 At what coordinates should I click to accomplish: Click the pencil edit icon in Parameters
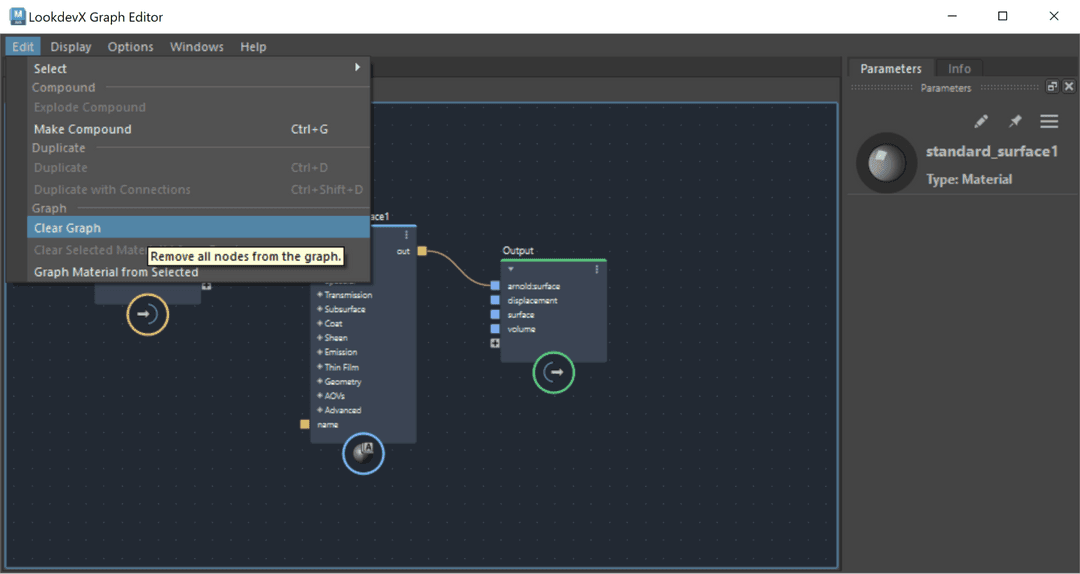(x=981, y=121)
